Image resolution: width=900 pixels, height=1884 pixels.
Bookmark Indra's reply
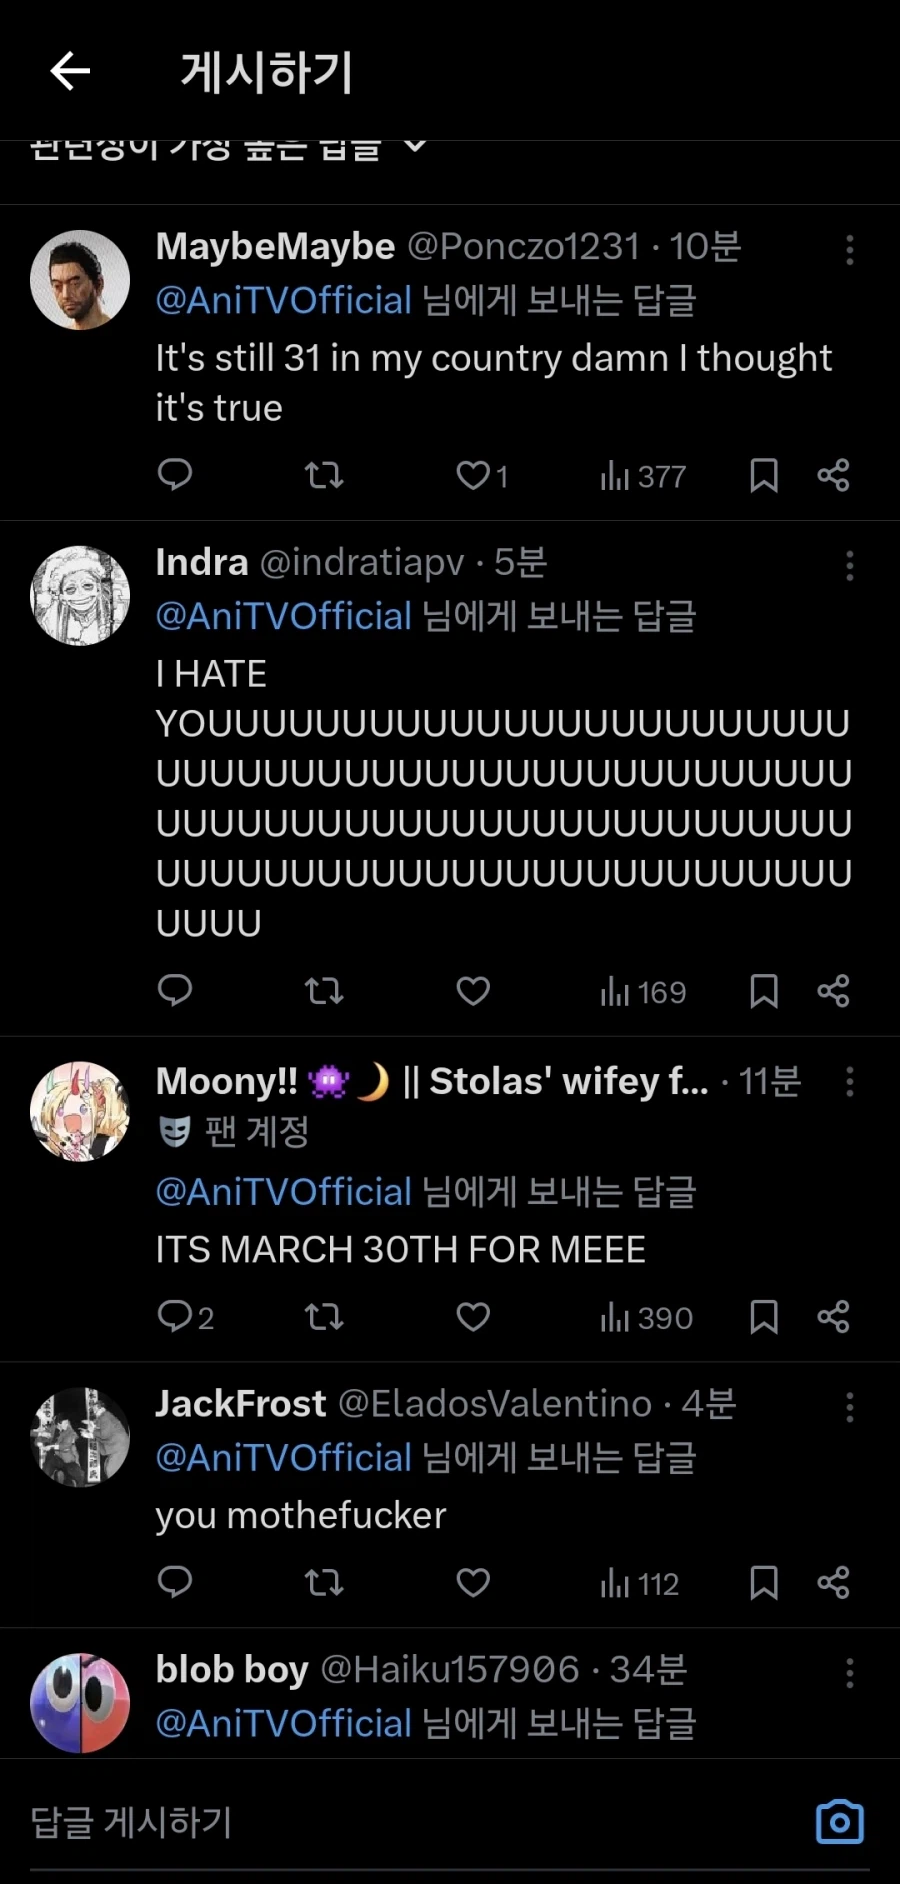coord(764,991)
